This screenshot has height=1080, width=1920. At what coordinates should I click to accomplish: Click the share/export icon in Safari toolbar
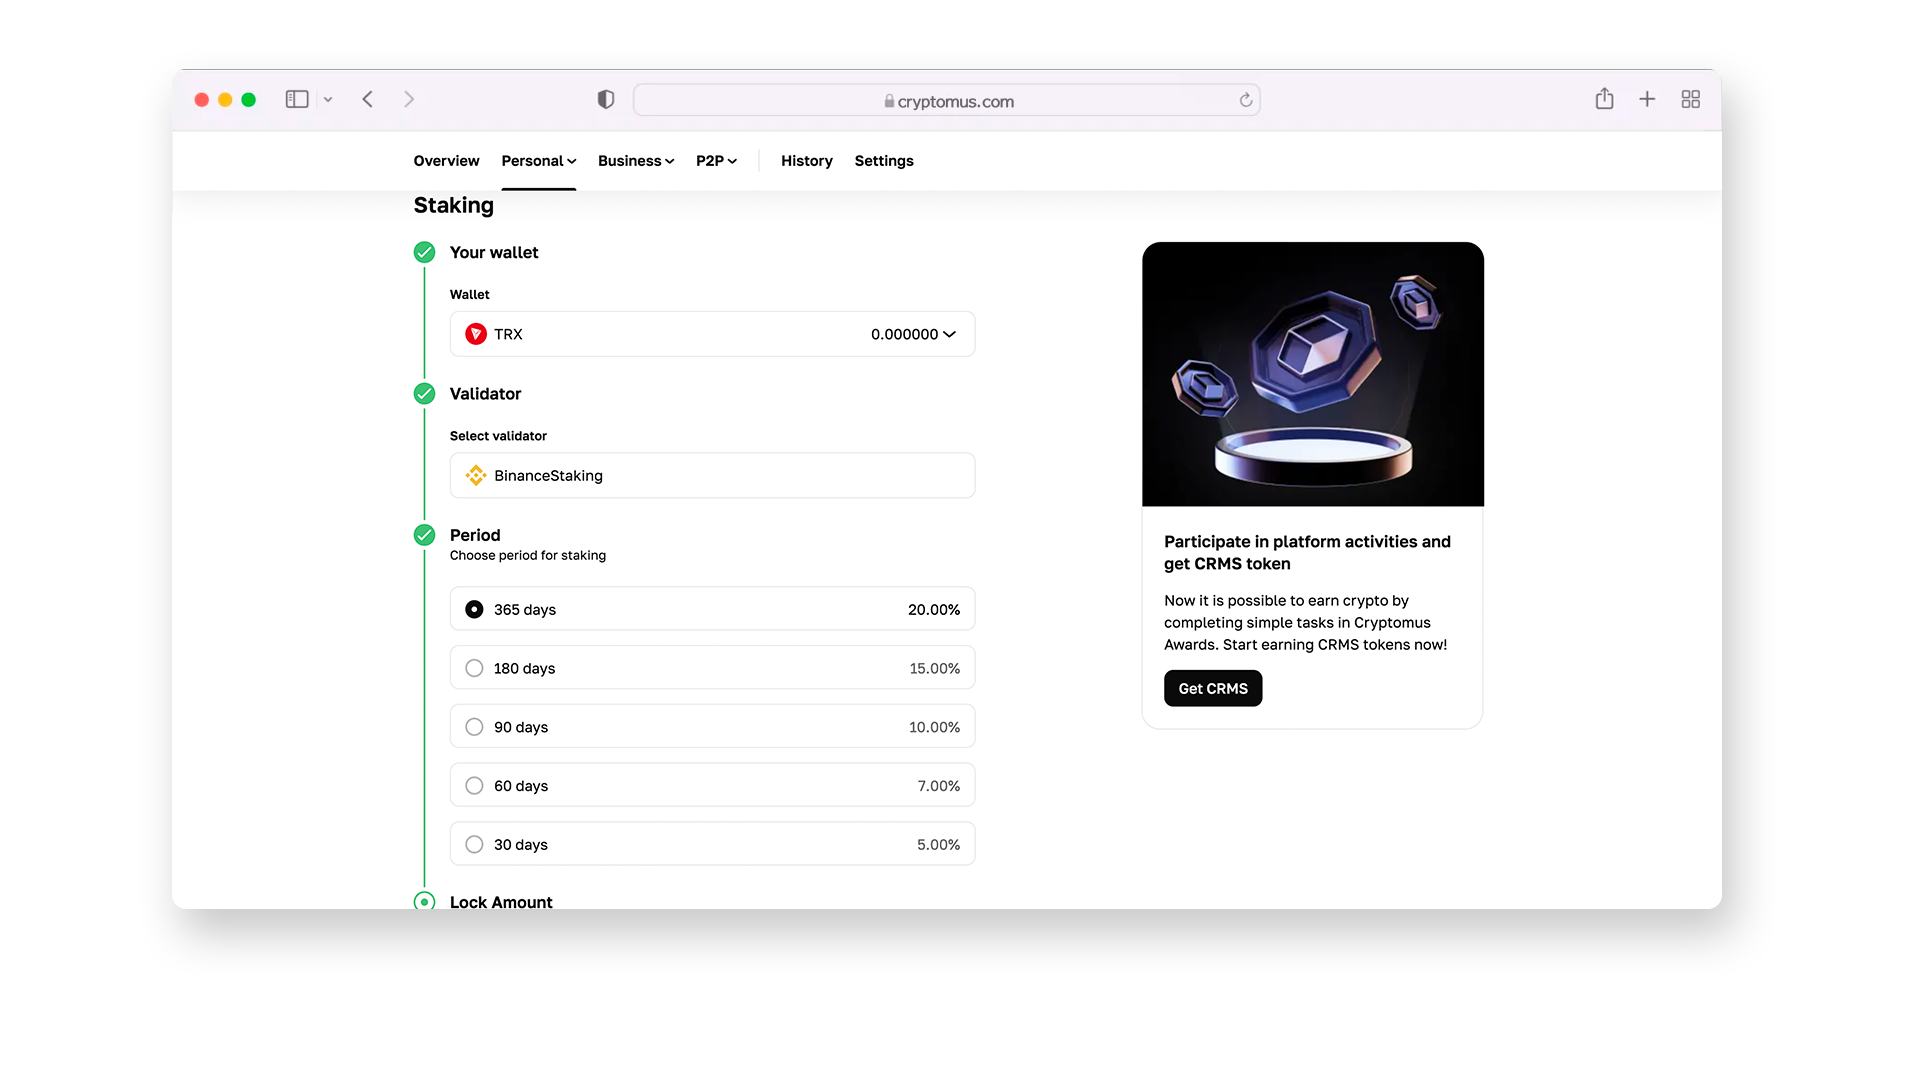pyautogui.click(x=1605, y=99)
